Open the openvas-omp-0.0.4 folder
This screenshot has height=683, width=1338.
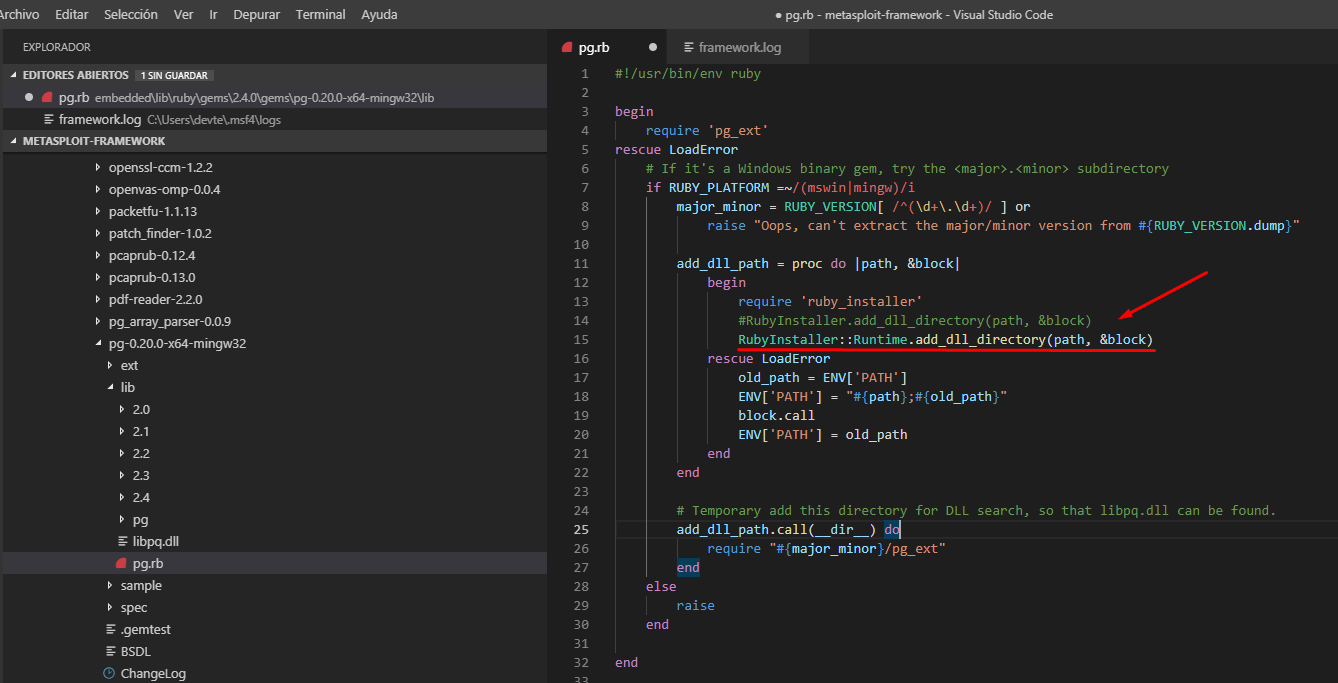click(164, 190)
